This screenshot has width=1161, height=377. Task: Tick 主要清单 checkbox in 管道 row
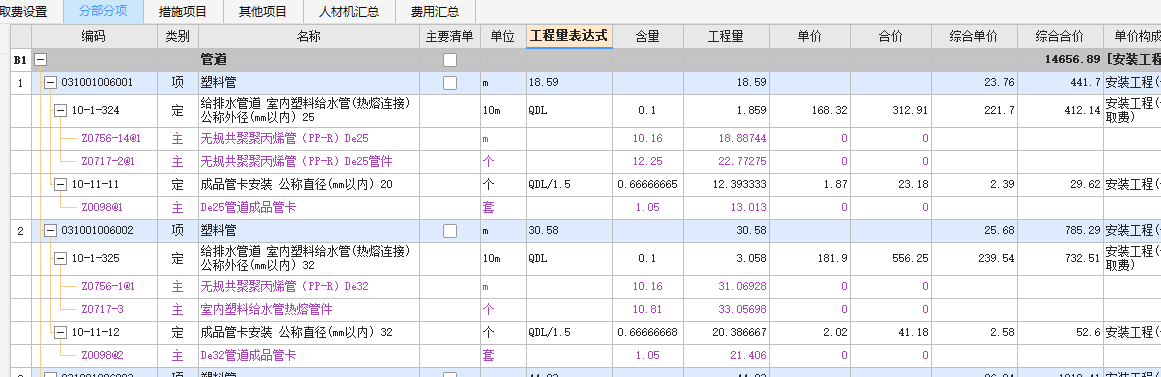450,60
